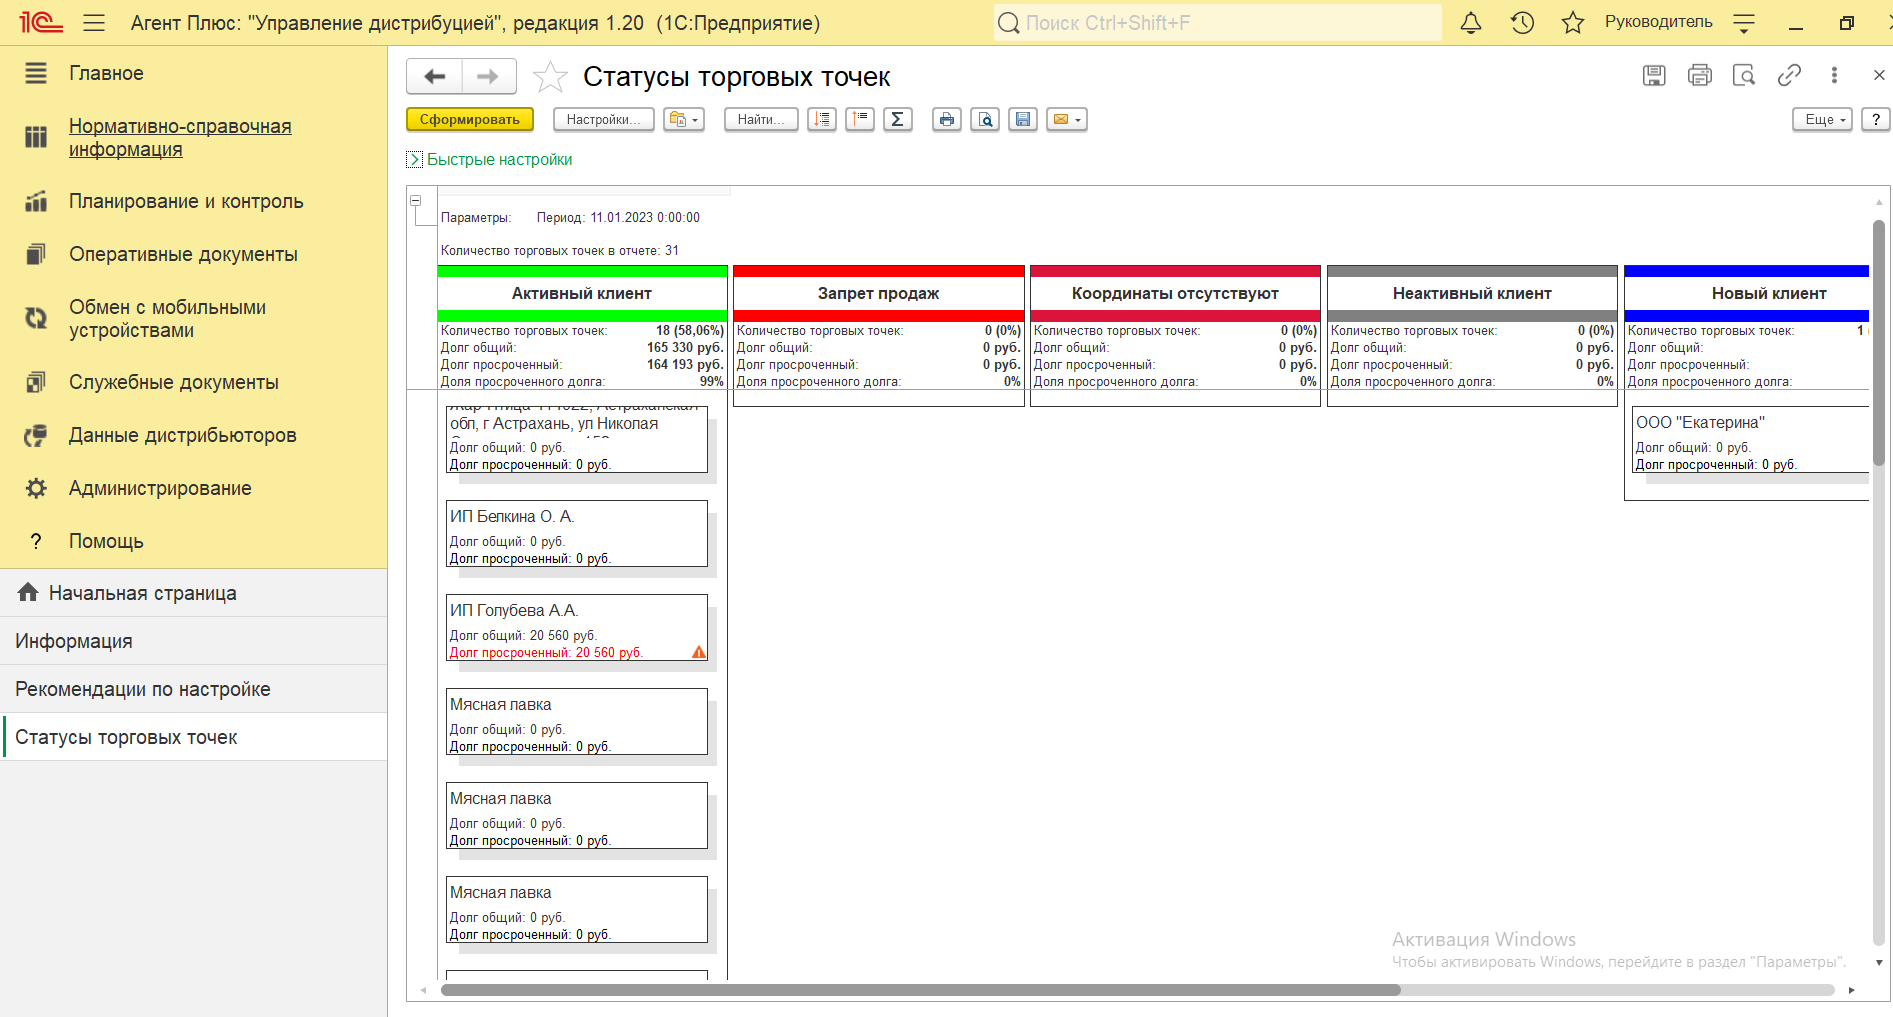Select the ИП Белкина О. А. card
The image size is (1893, 1017).
pyautogui.click(x=577, y=534)
